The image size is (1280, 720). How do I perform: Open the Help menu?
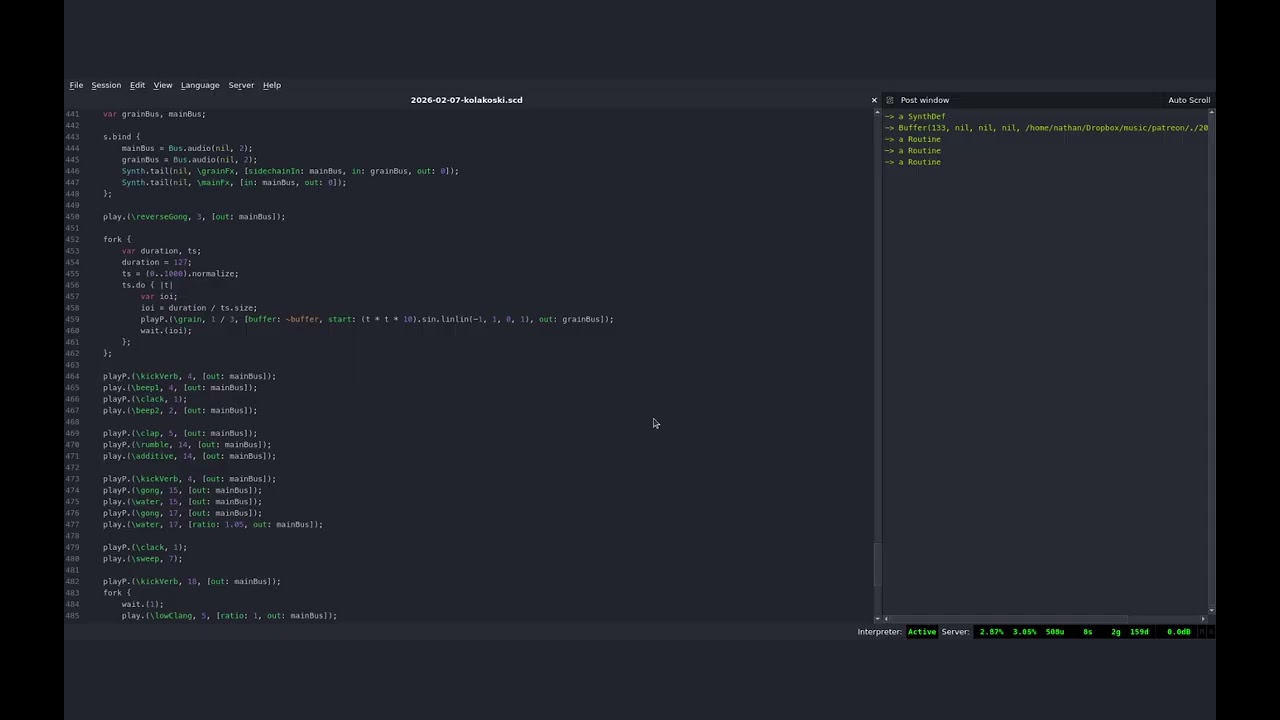(272, 85)
